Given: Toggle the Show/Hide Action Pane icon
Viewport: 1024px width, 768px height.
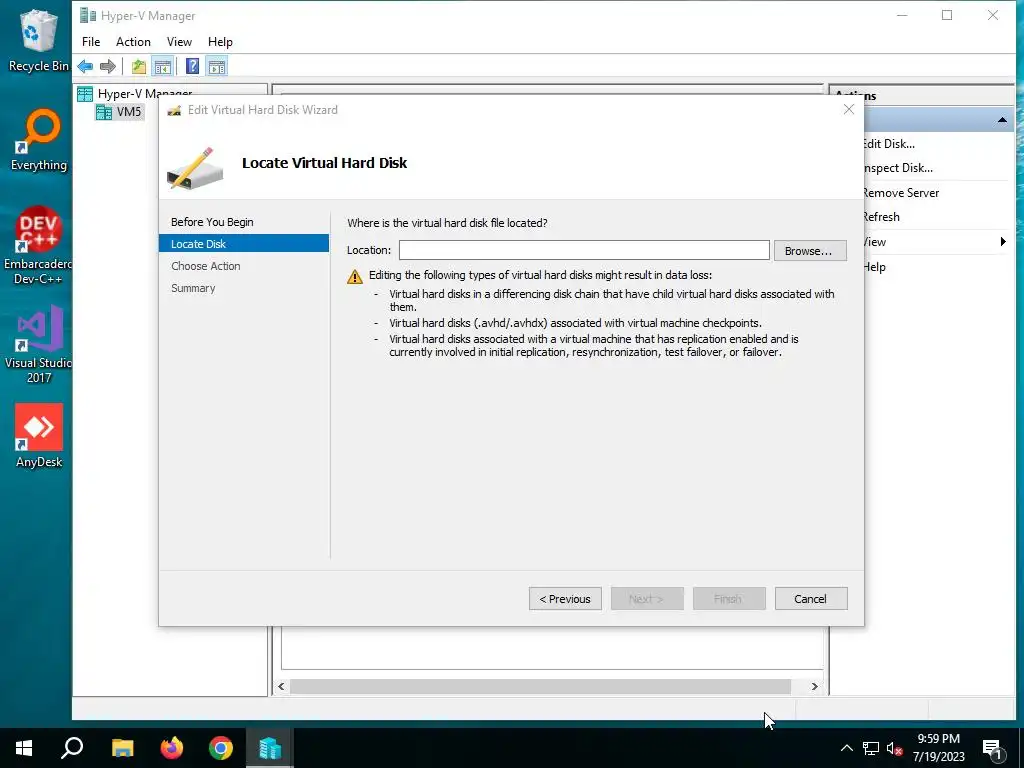Looking at the screenshot, I should pyautogui.click(x=217, y=66).
